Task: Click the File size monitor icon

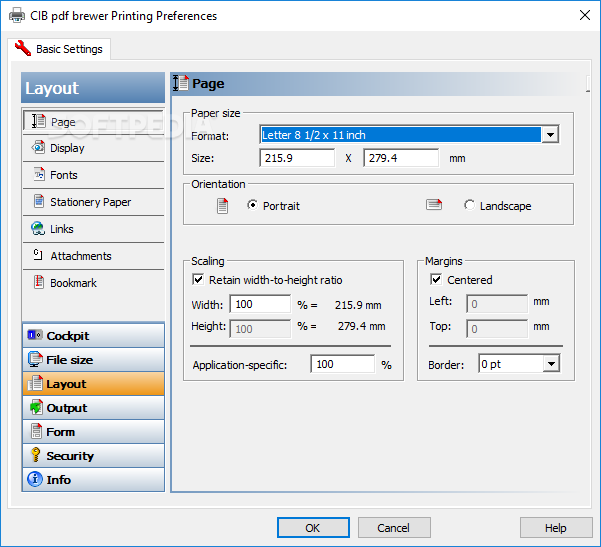Action: (x=35, y=359)
